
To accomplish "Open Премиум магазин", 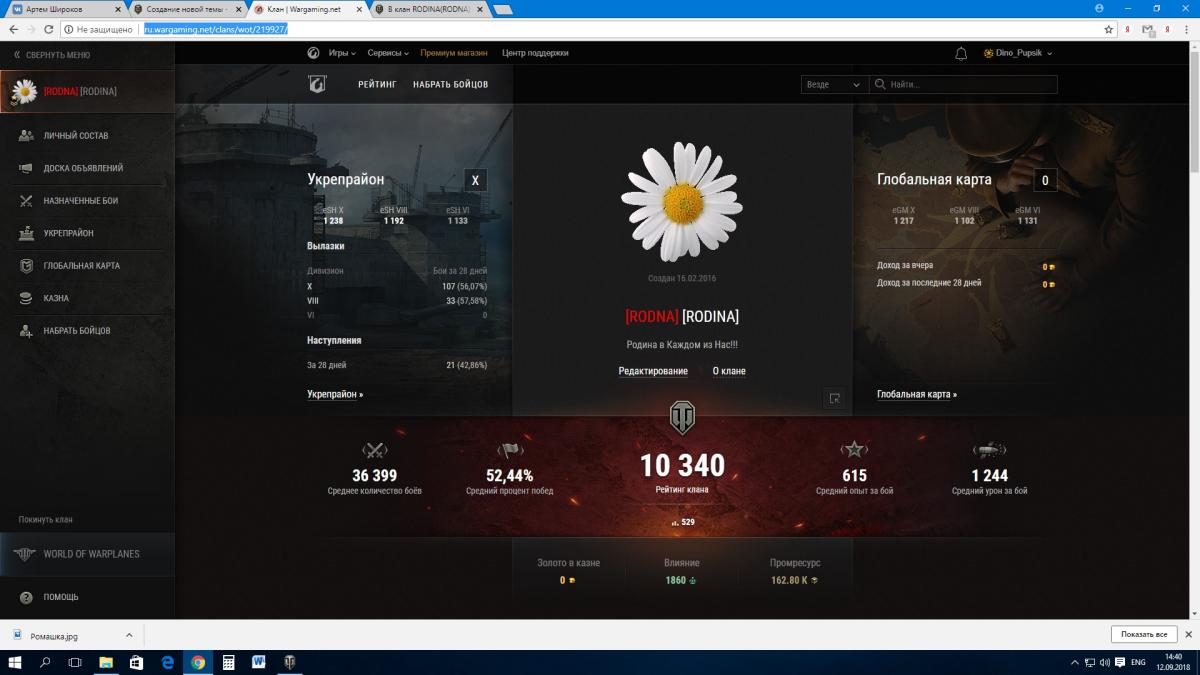I will coord(454,53).
